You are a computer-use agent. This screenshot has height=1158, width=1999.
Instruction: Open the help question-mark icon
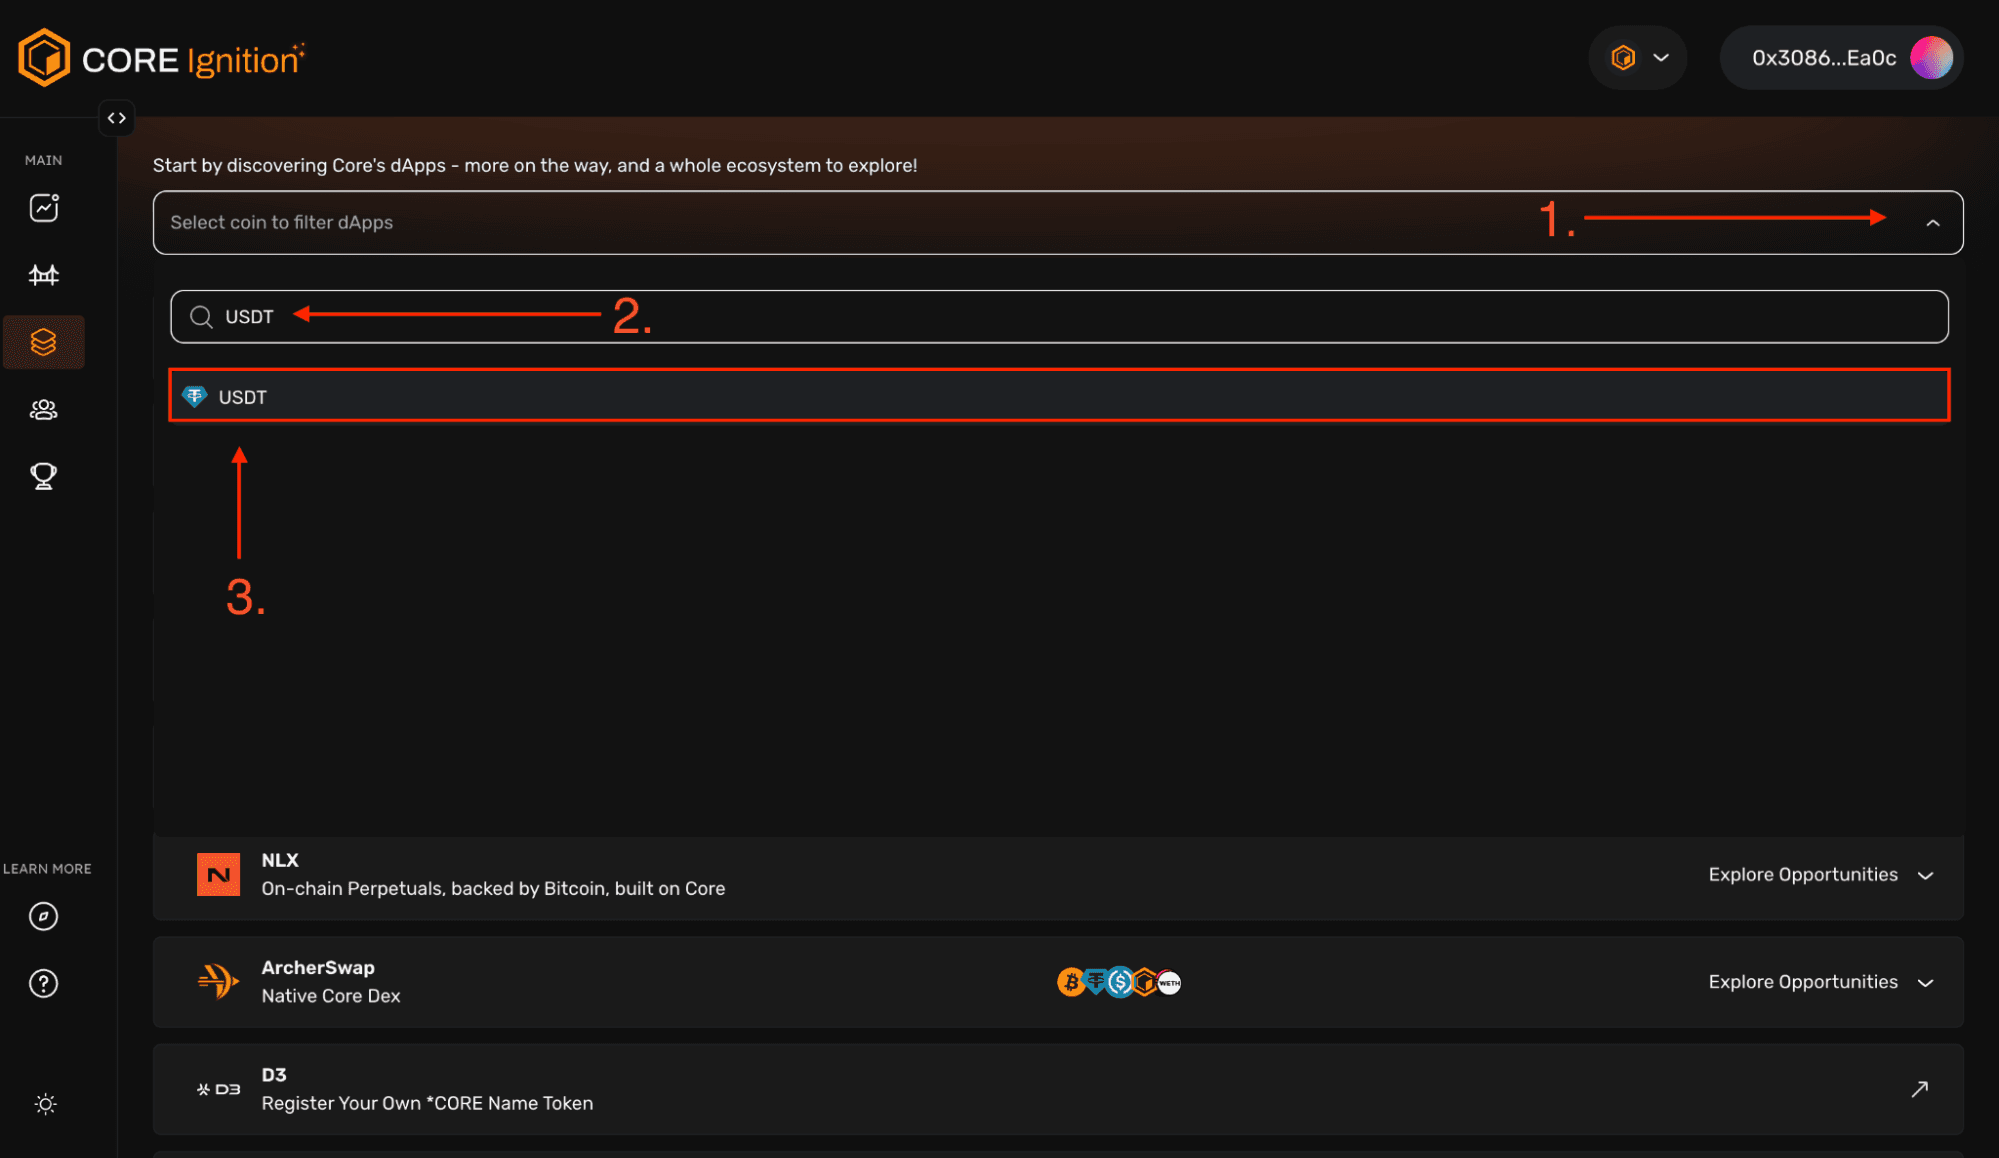[x=44, y=983]
